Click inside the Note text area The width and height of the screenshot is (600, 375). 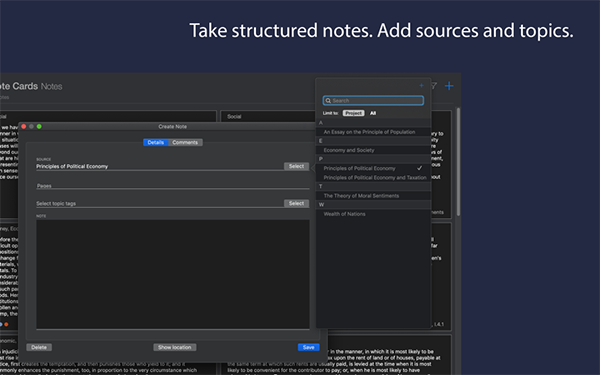pos(173,274)
